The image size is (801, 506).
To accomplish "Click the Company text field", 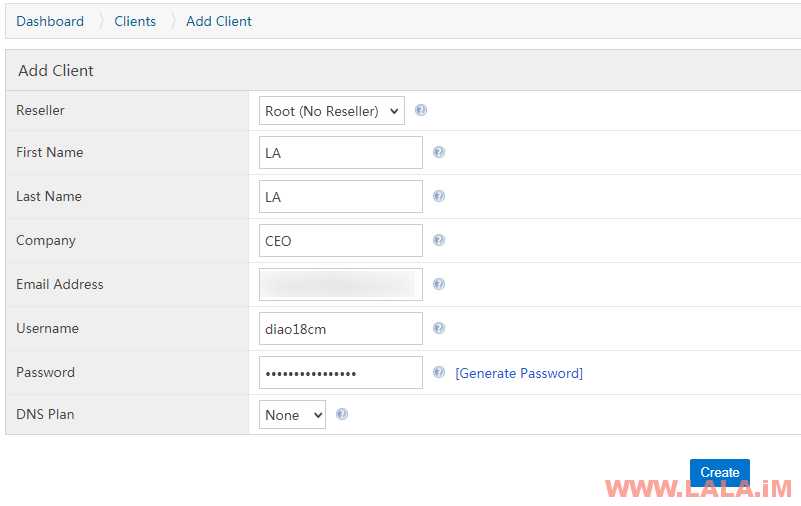I will pyautogui.click(x=341, y=240).
